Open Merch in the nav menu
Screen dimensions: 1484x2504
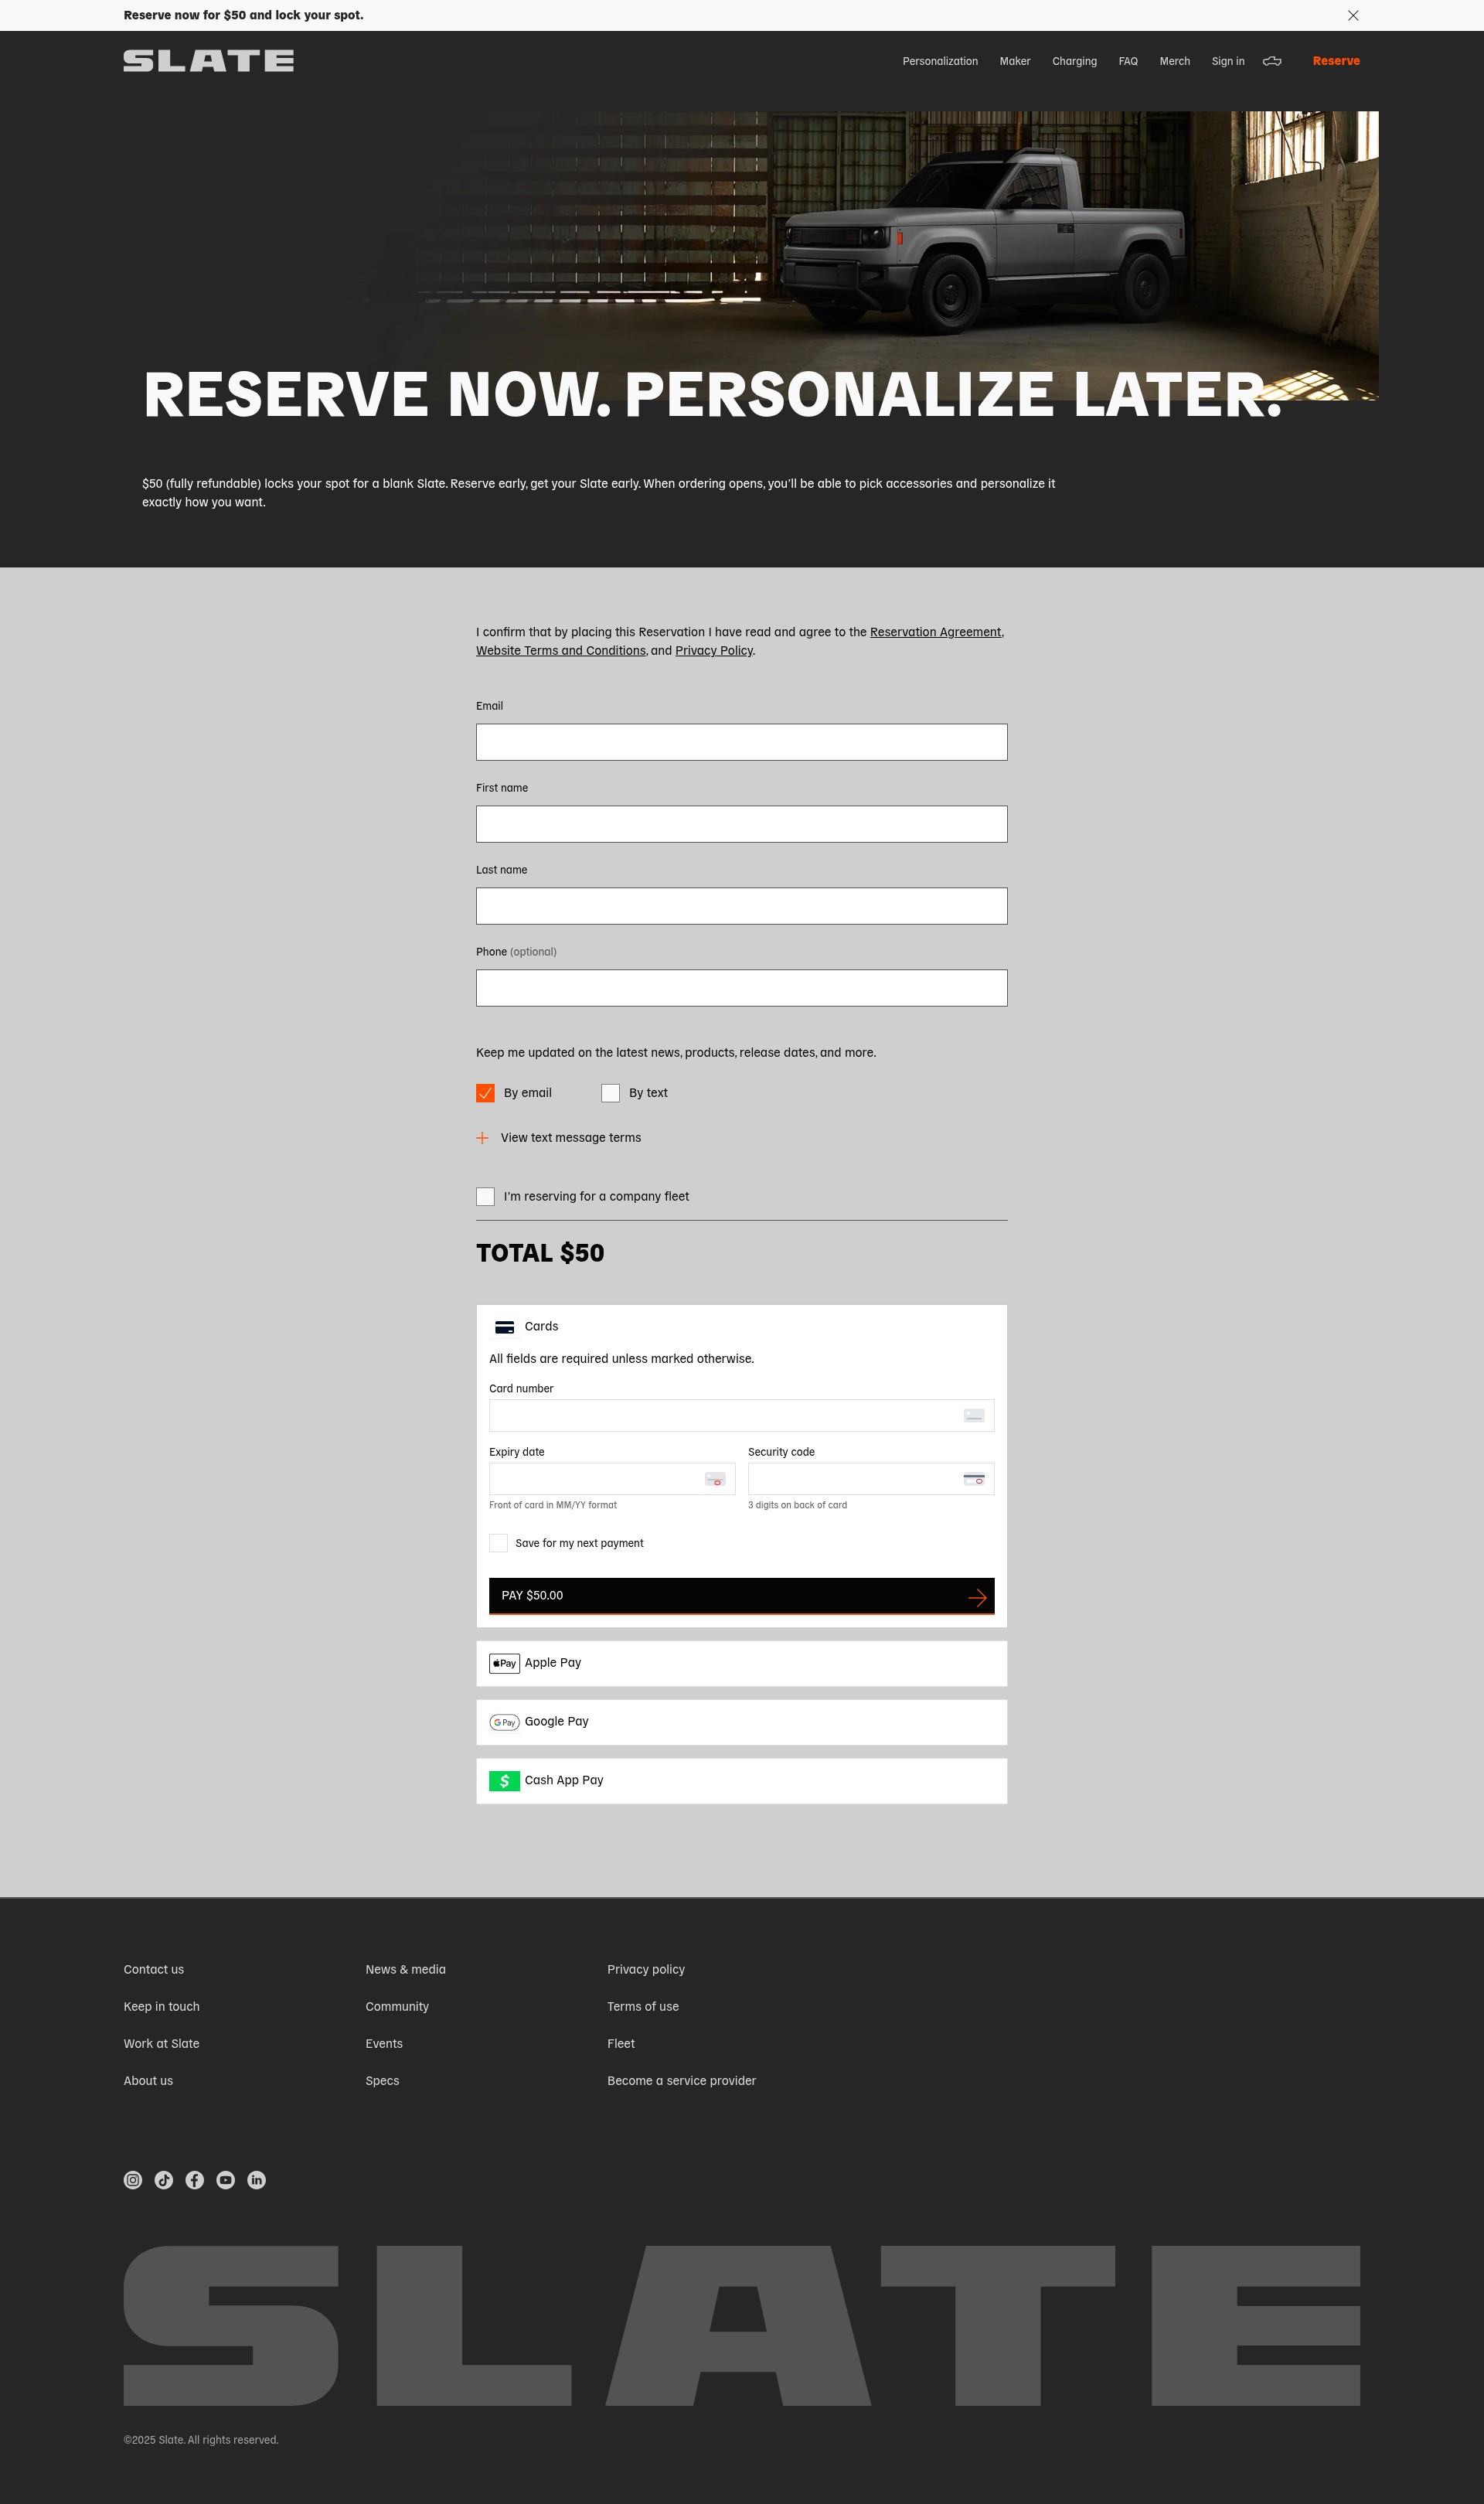[x=1175, y=61]
